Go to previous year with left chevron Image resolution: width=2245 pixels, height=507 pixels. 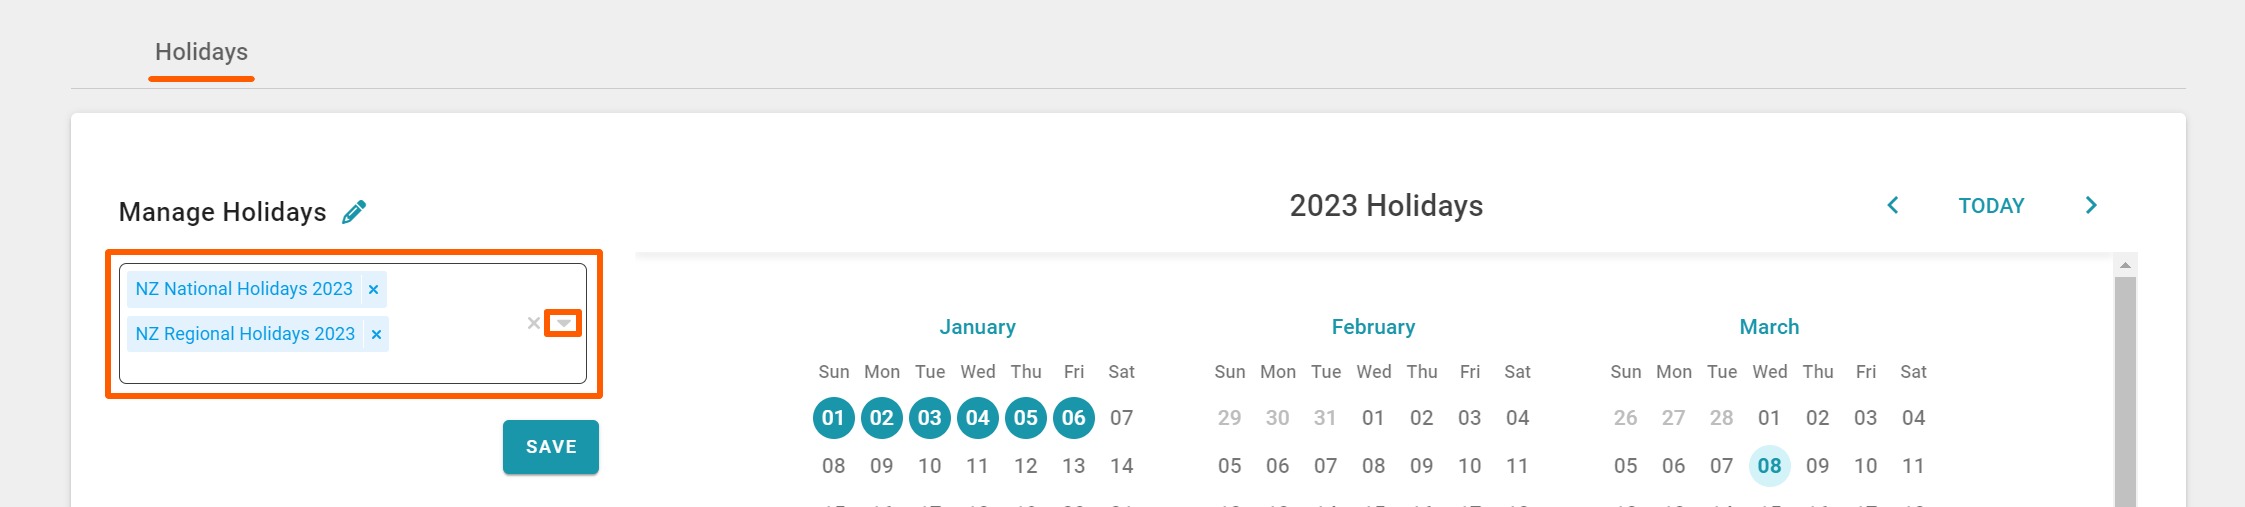[1892, 206]
